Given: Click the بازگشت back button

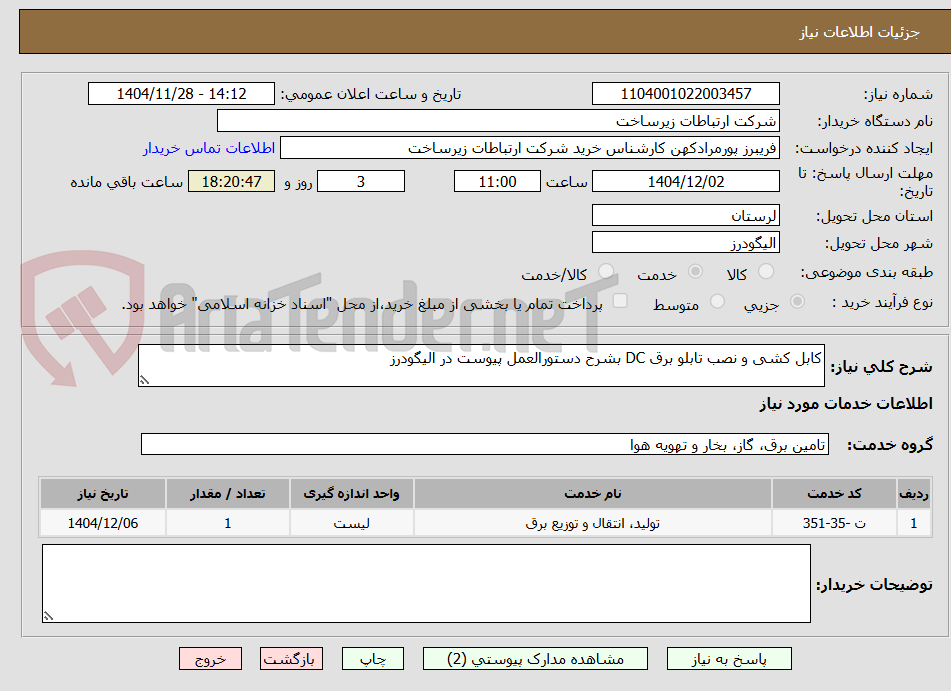Looking at the screenshot, I should coord(291,659).
